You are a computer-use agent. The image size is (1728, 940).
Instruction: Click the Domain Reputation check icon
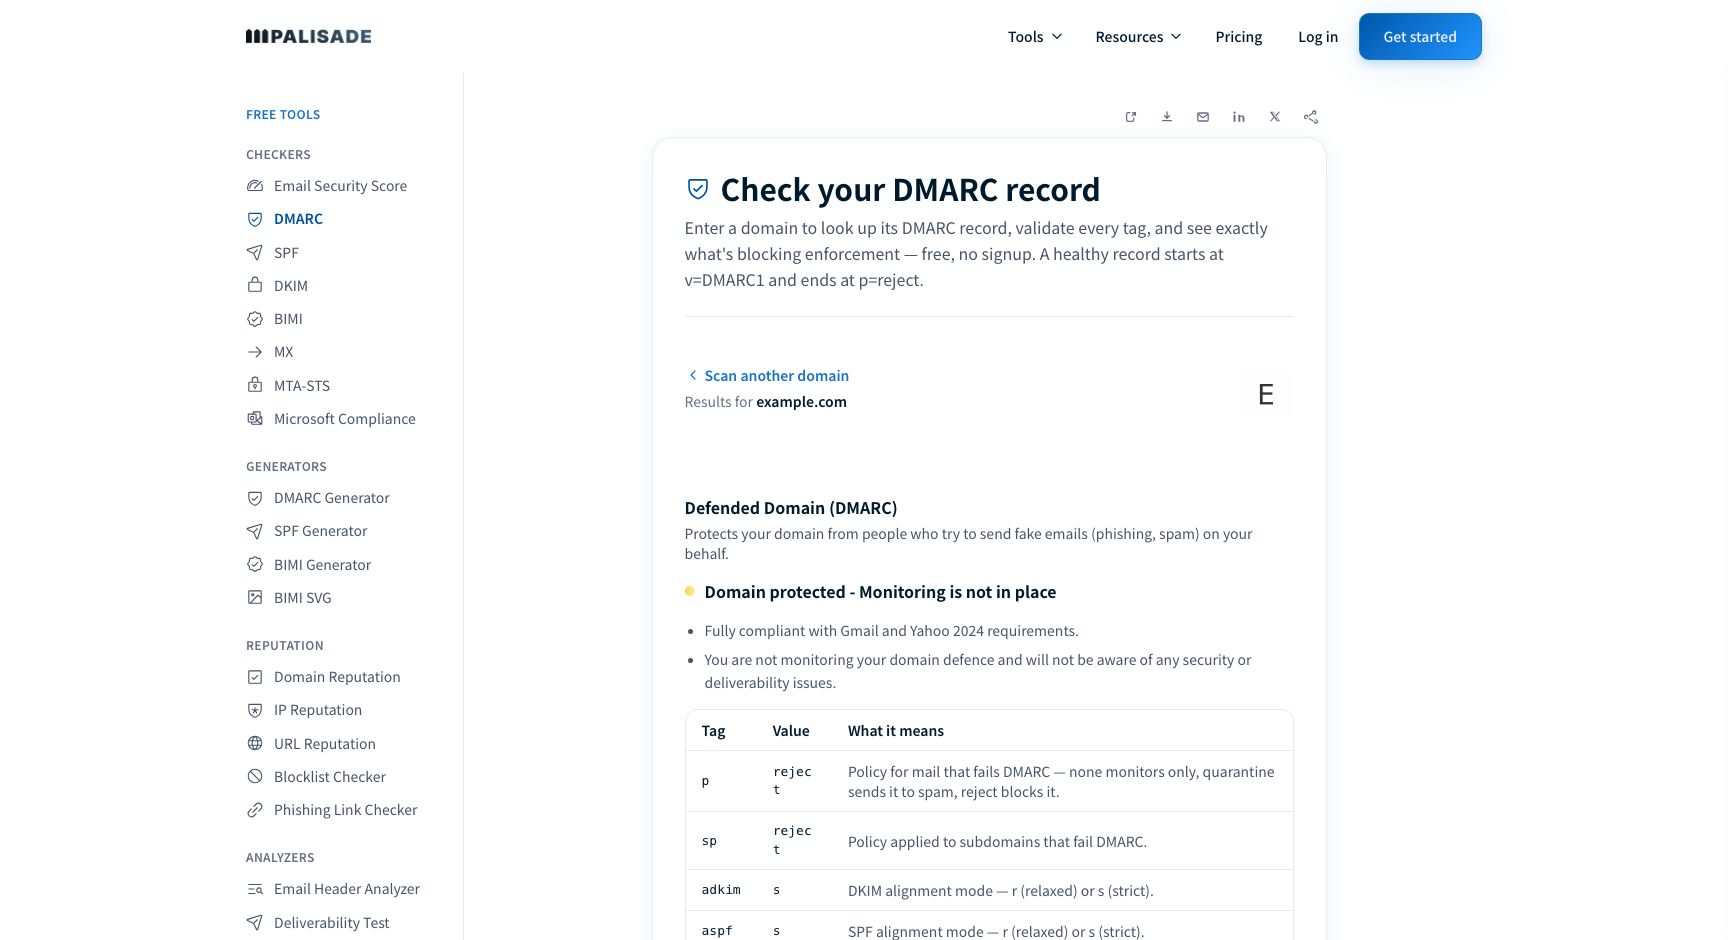point(255,677)
